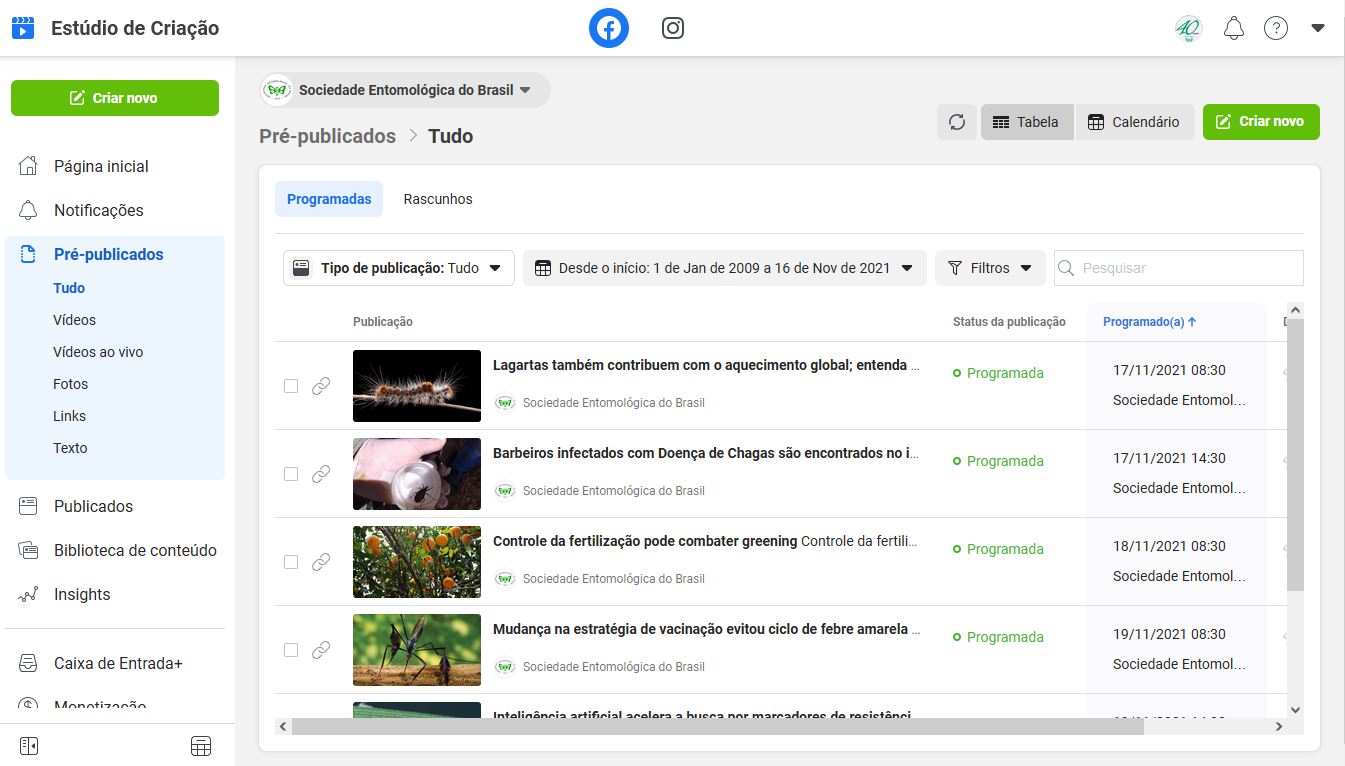
Task: Sort by the Programado(a) column header
Action: click(1149, 322)
